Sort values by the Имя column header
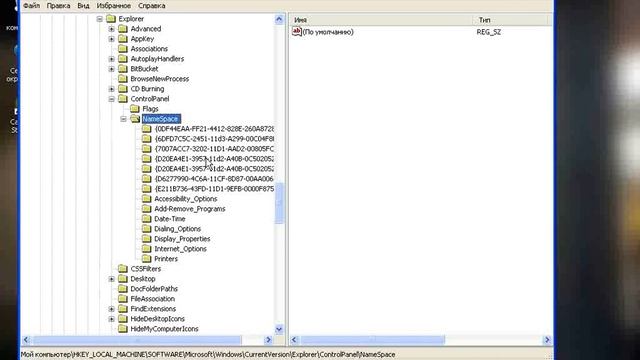Image resolution: width=640 pixels, height=360 pixels. click(x=381, y=20)
